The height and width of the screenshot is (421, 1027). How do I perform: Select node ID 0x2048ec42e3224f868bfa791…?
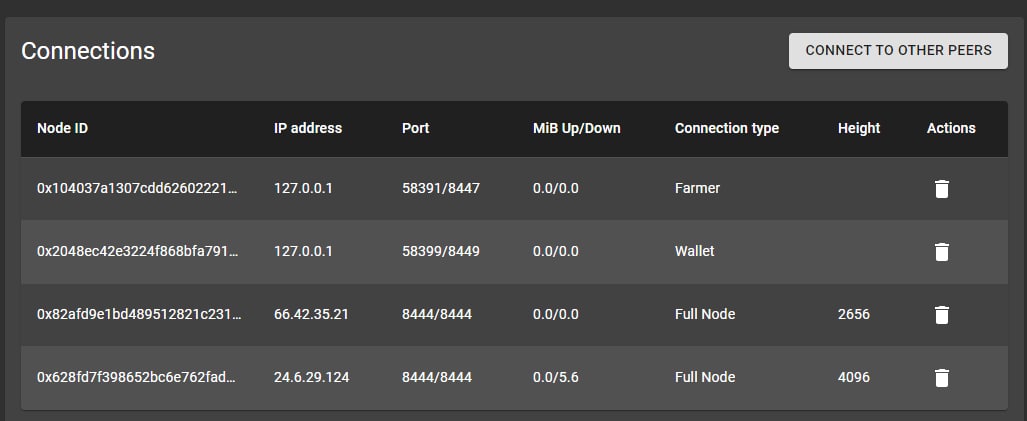(x=138, y=251)
